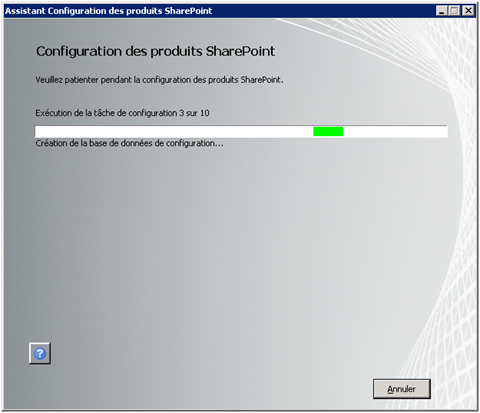Minimize the SharePoint assistant window

pos(442,11)
